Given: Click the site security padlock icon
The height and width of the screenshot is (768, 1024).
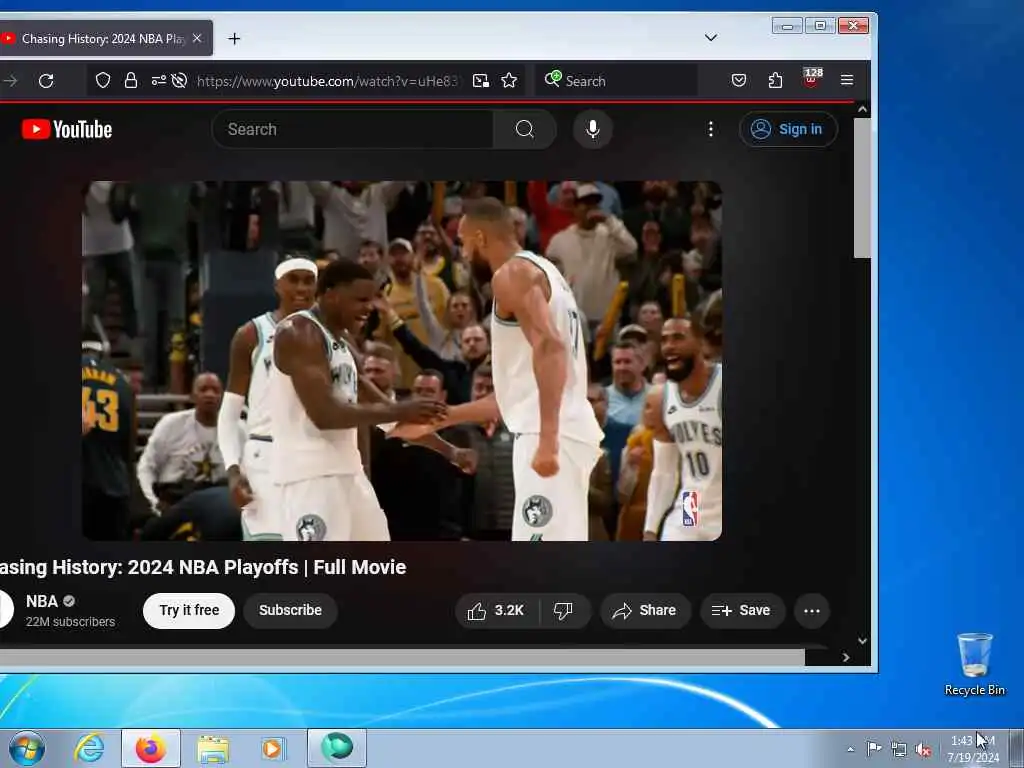Looking at the screenshot, I should (x=131, y=80).
